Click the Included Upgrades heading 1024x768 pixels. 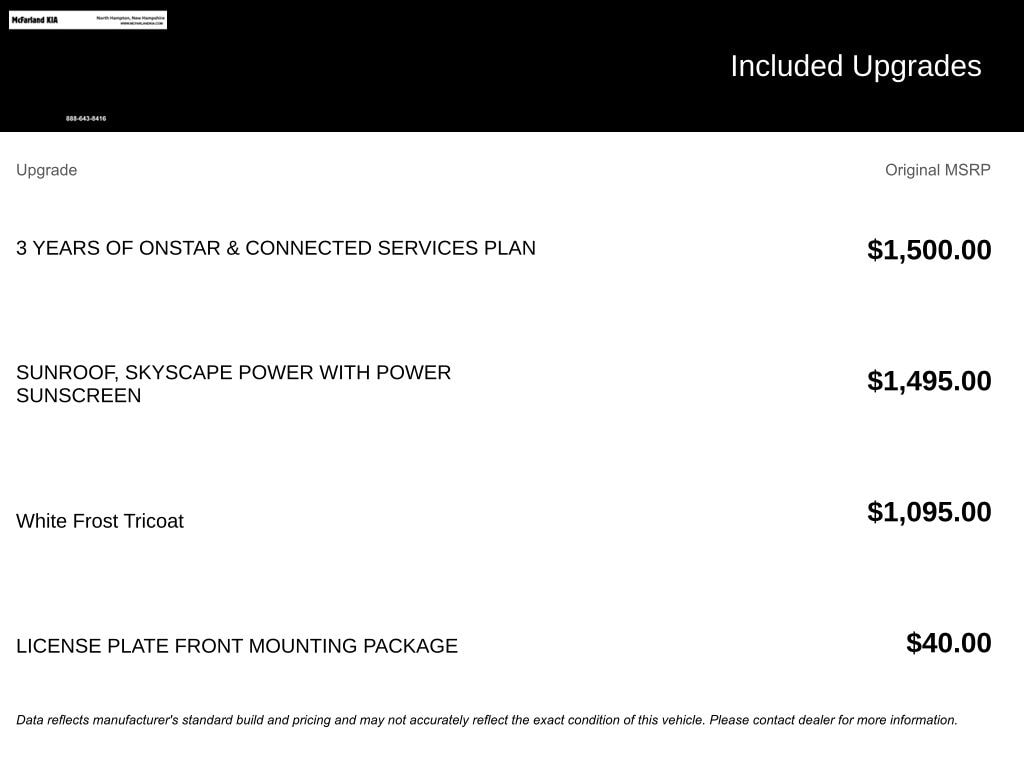point(855,66)
